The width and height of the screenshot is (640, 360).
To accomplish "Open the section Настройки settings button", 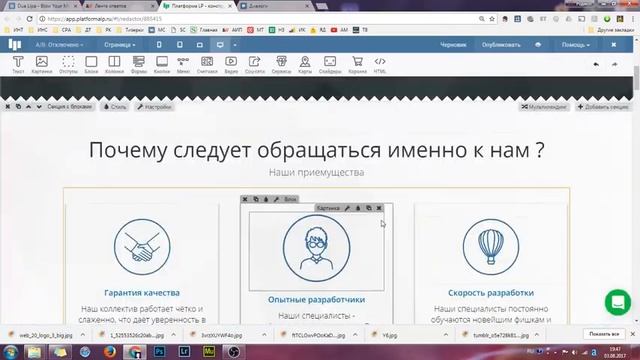I will (154, 107).
